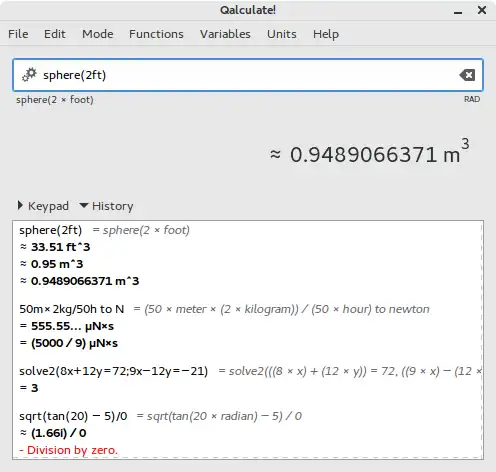Close the Qalculate! window
This screenshot has width=496, height=472.
482,10
